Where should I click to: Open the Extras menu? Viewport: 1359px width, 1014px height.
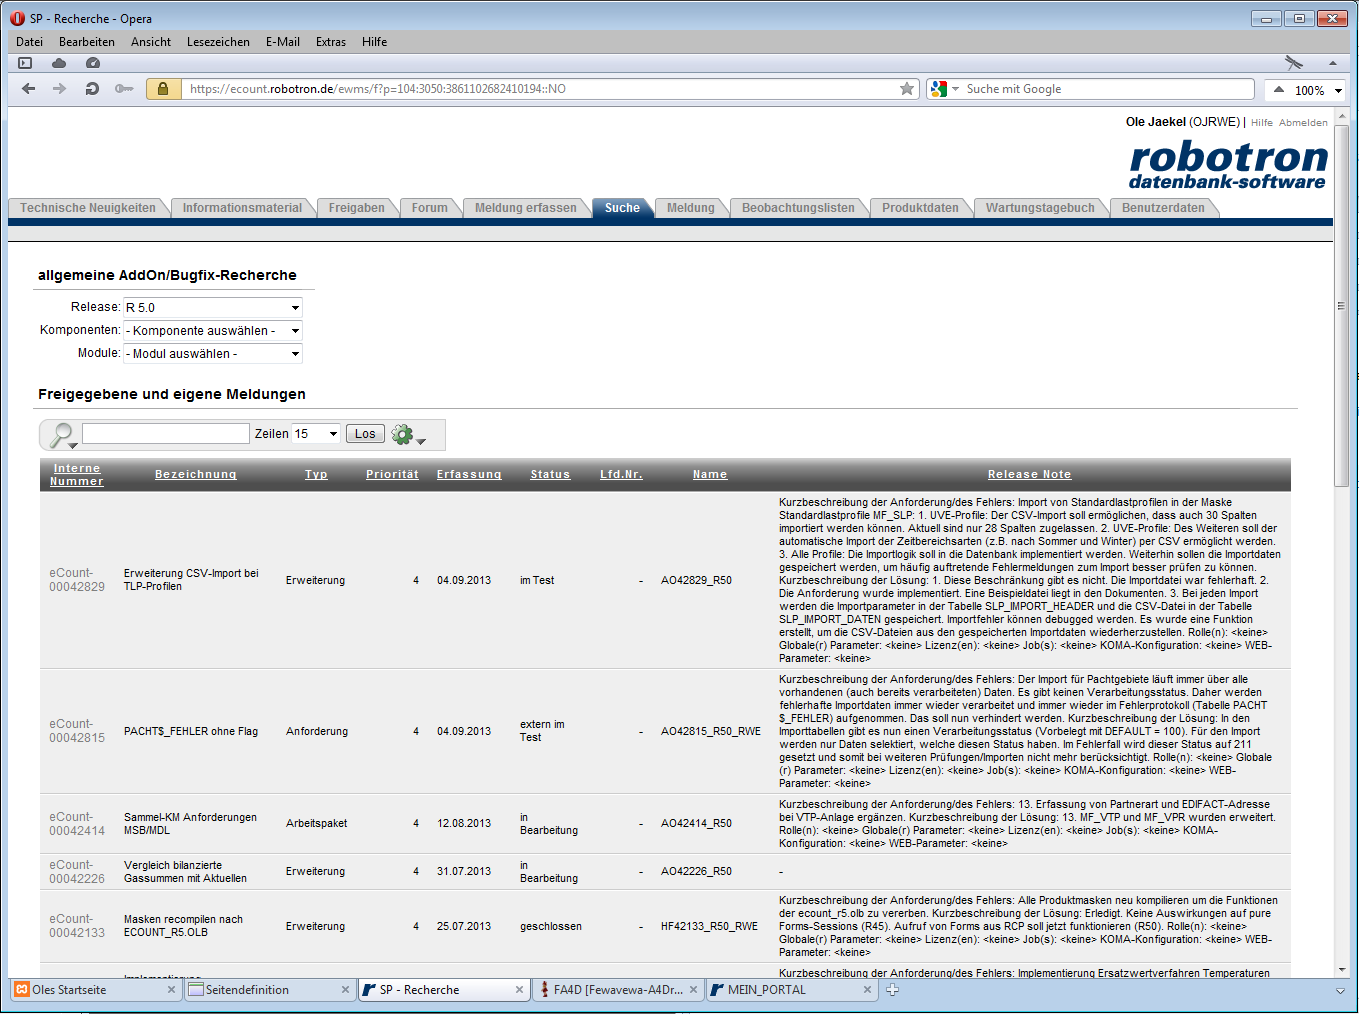(x=331, y=42)
